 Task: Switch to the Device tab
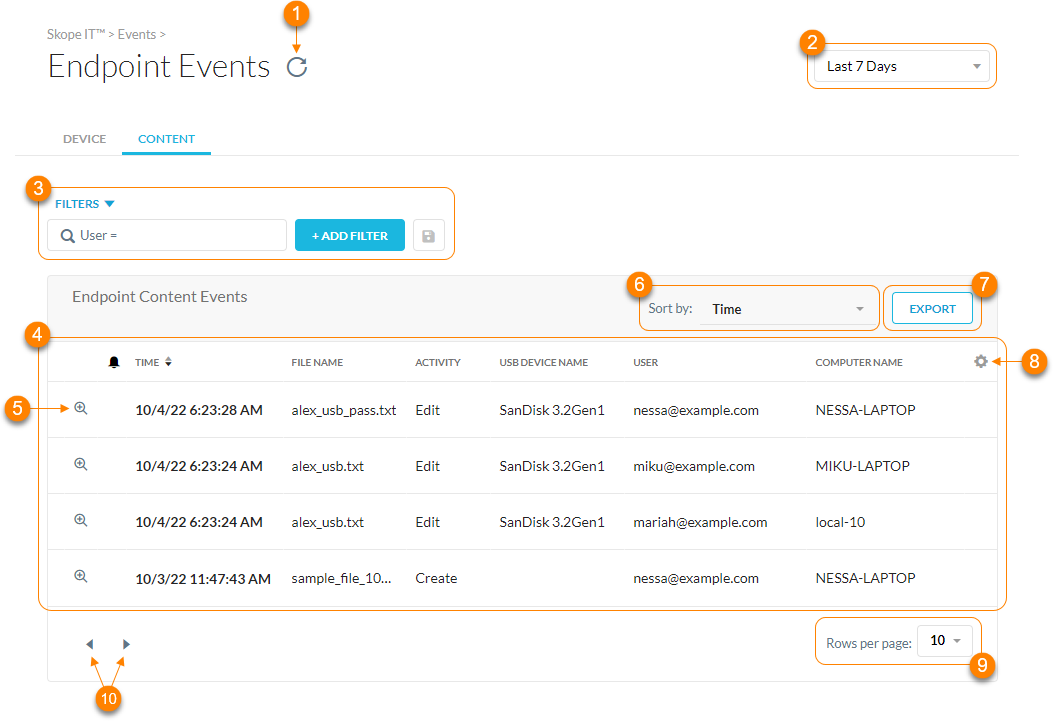[x=84, y=138]
